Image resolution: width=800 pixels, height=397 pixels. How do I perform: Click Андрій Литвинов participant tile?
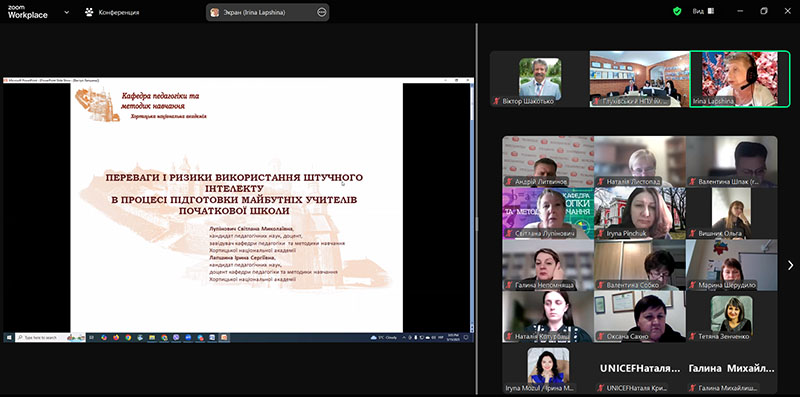click(x=548, y=161)
